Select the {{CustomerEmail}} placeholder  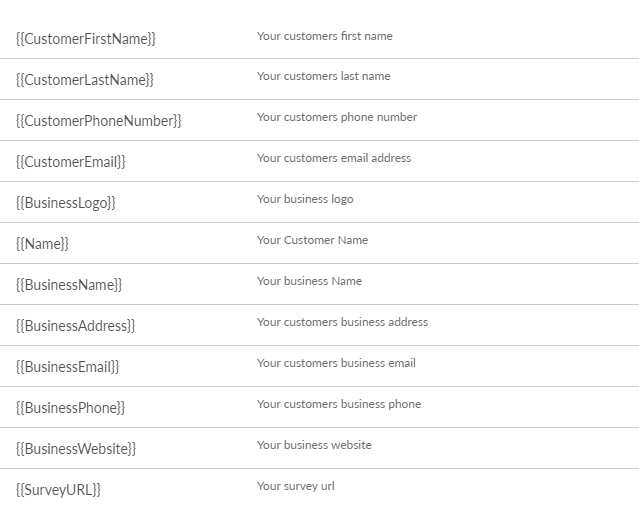(x=71, y=162)
